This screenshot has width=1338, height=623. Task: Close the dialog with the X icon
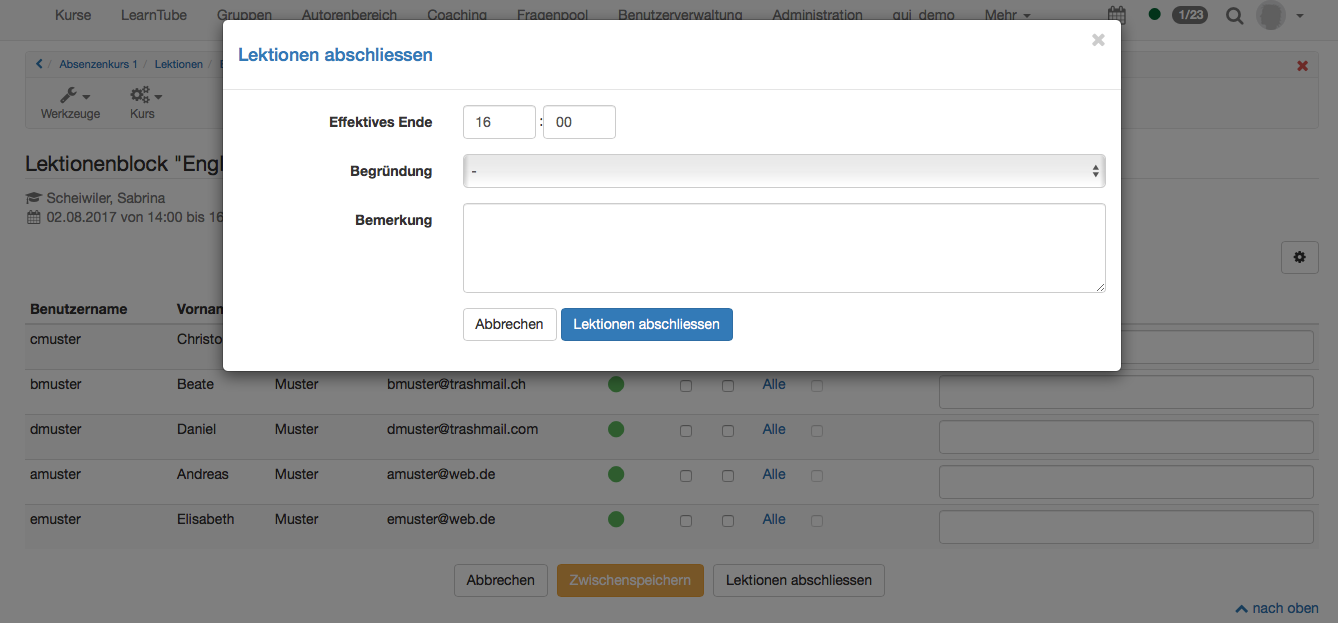[1098, 40]
